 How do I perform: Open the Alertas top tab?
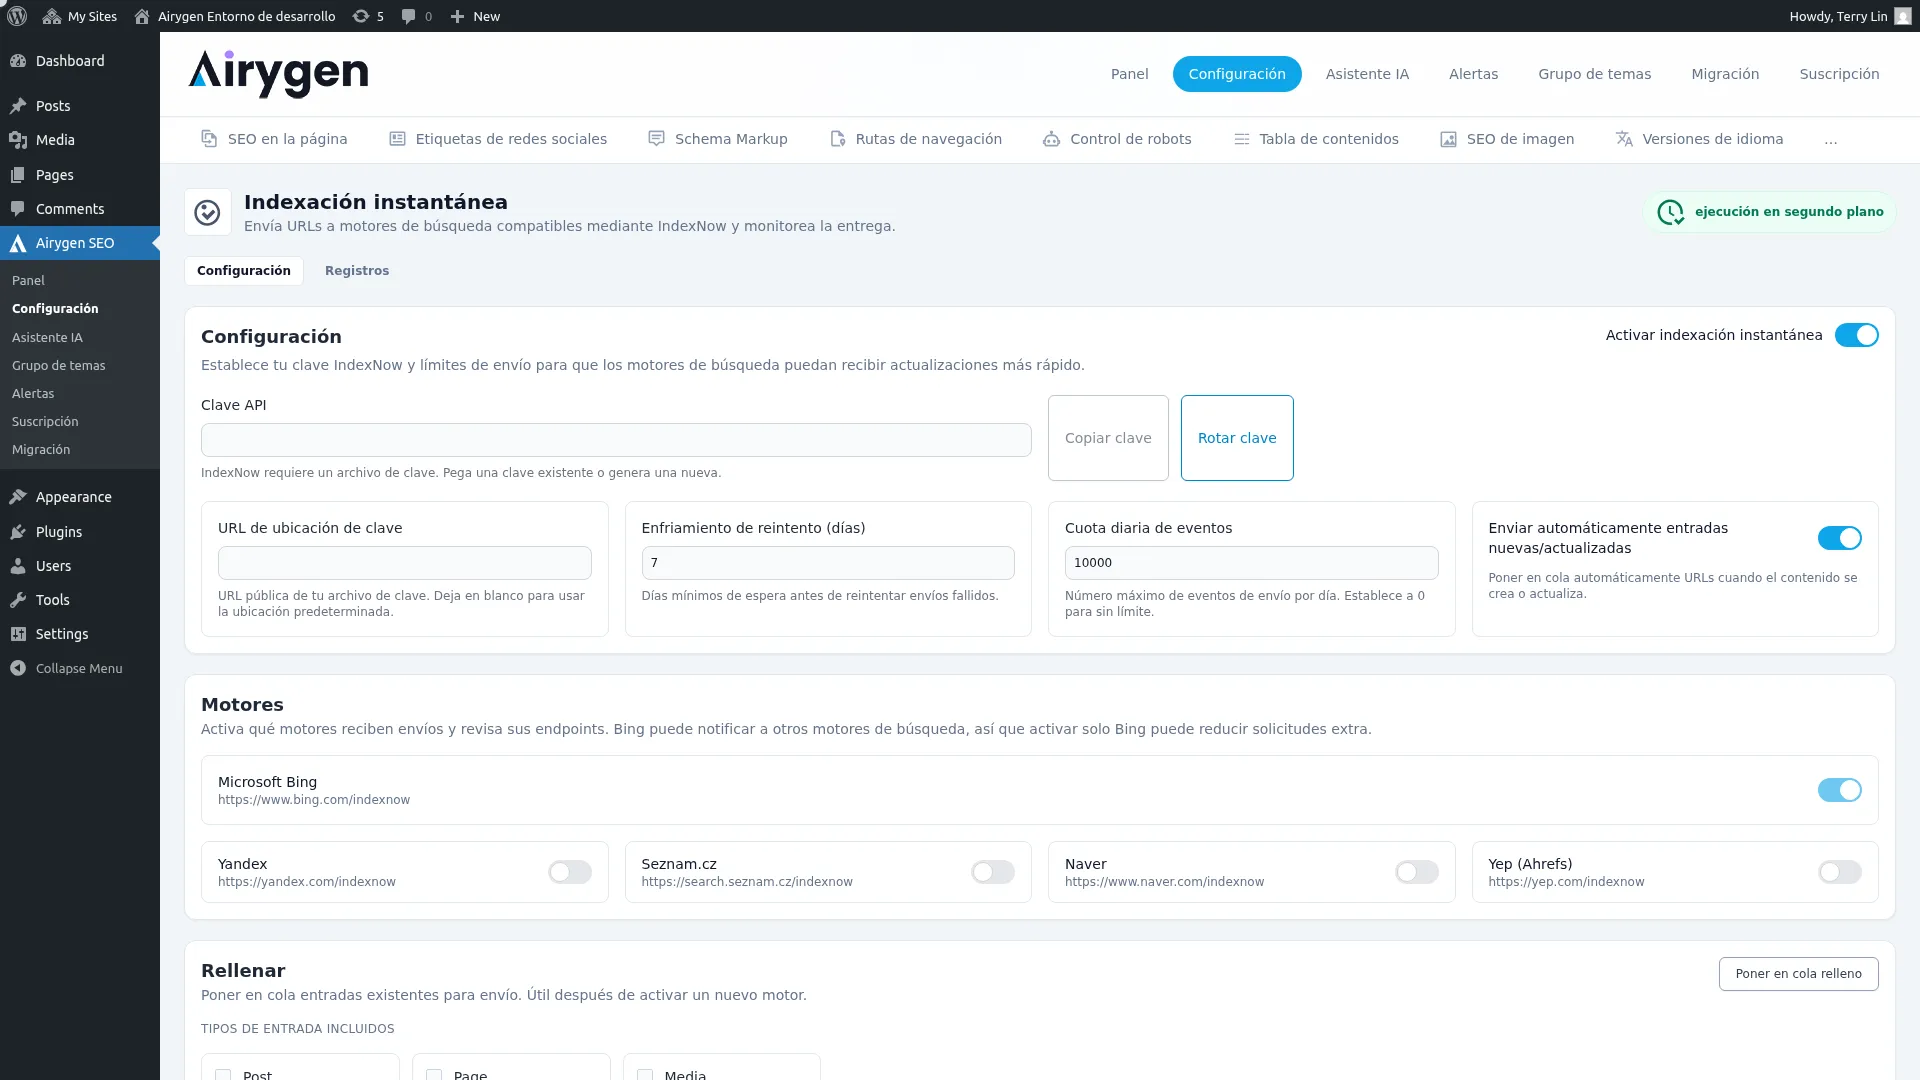point(1473,74)
